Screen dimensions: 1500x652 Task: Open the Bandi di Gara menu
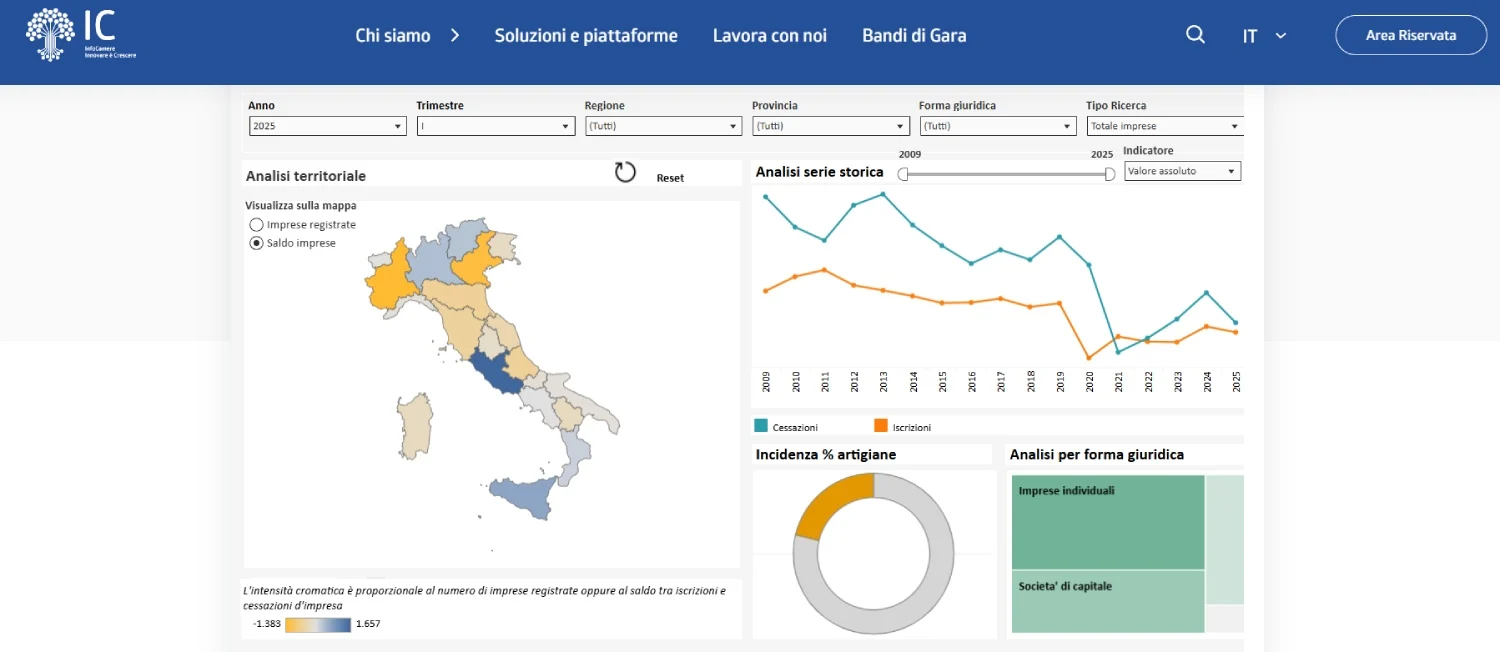coord(914,35)
